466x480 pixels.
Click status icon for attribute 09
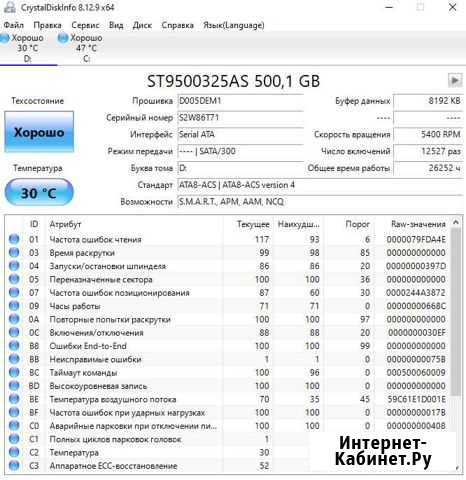point(14,306)
